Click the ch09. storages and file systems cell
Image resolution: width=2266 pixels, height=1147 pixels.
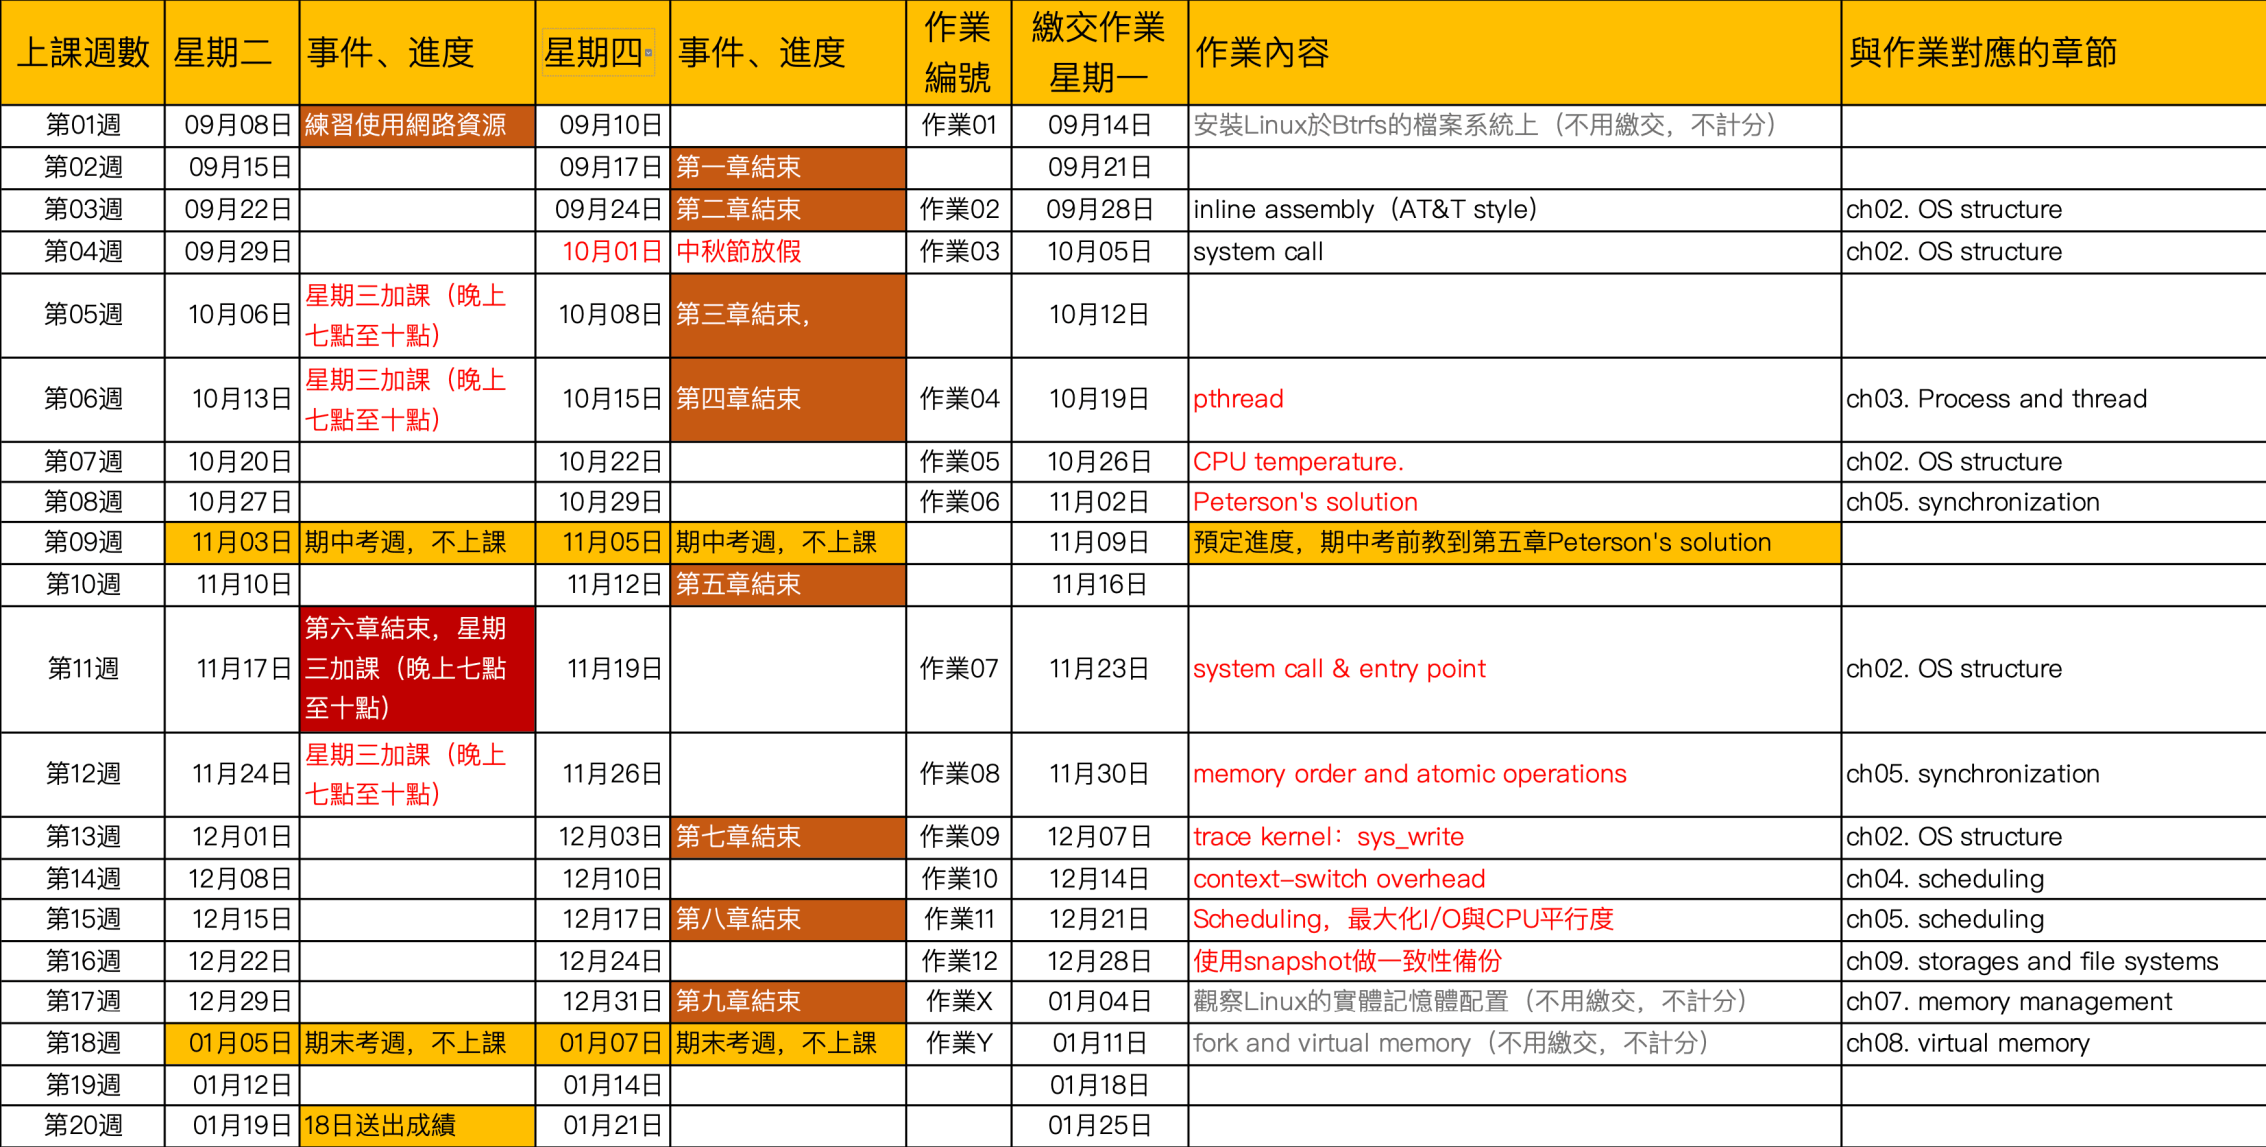point(2031,961)
